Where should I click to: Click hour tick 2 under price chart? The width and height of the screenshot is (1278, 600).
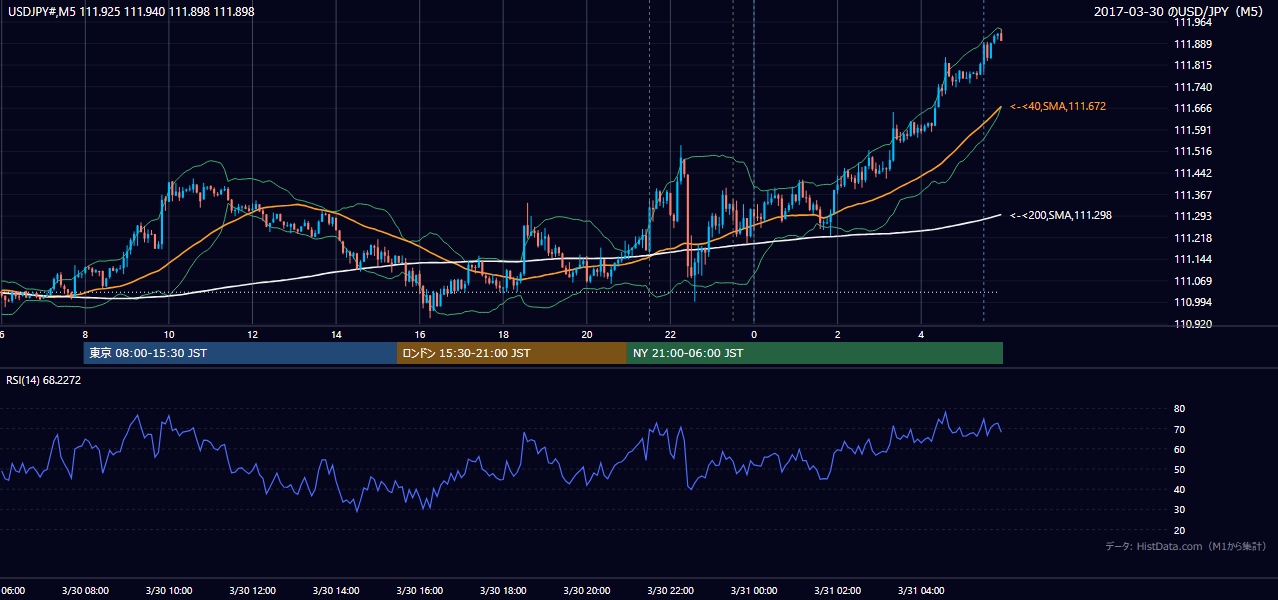pos(837,335)
